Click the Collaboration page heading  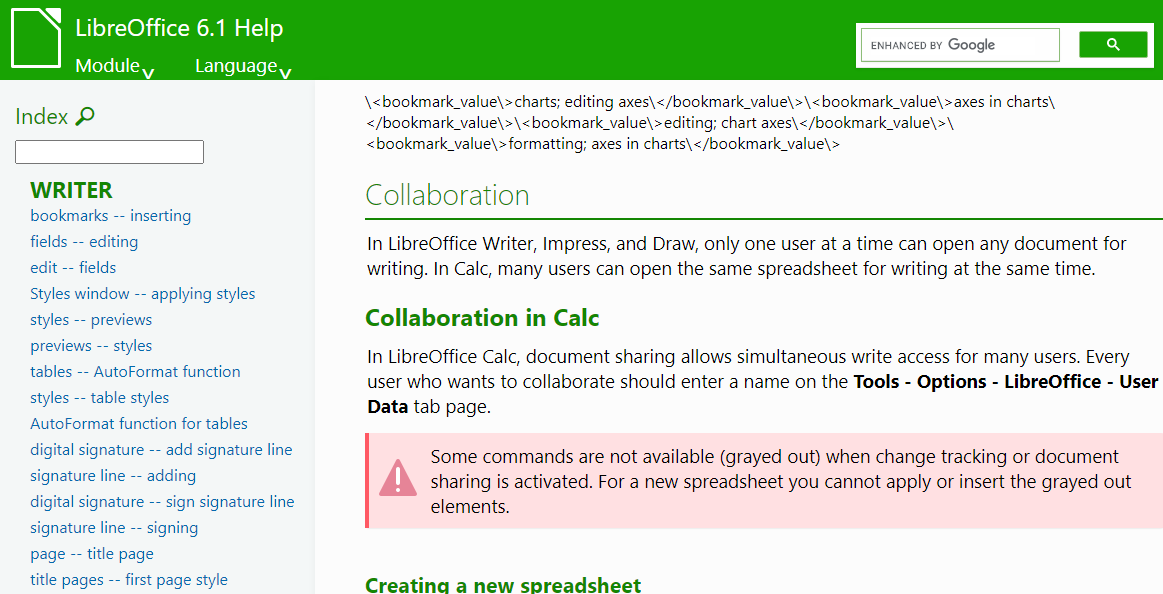[x=447, y=195]
